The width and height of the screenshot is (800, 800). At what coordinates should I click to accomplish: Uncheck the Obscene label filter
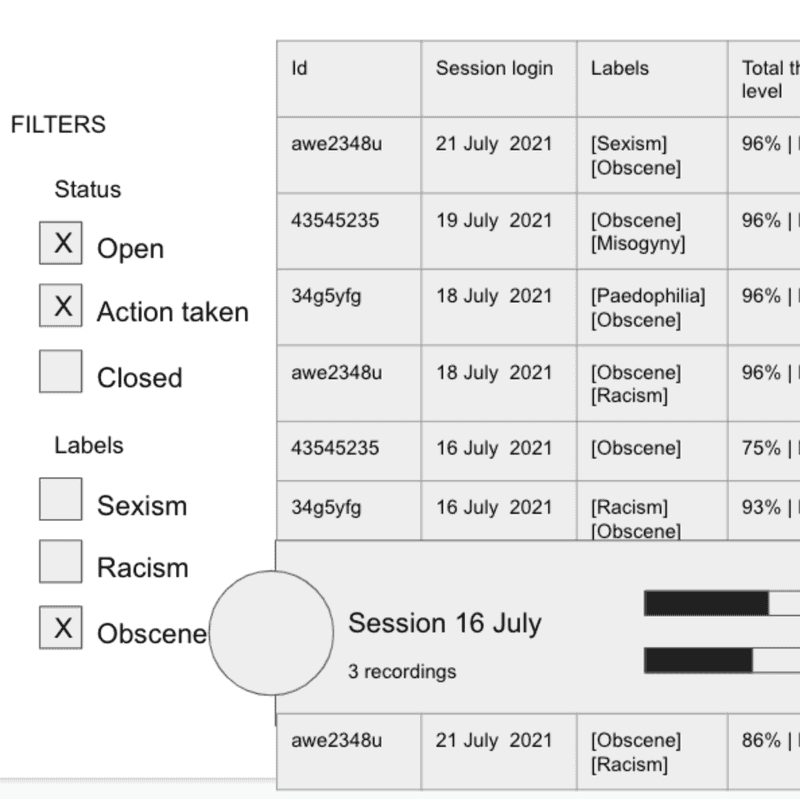click(61, 628)
